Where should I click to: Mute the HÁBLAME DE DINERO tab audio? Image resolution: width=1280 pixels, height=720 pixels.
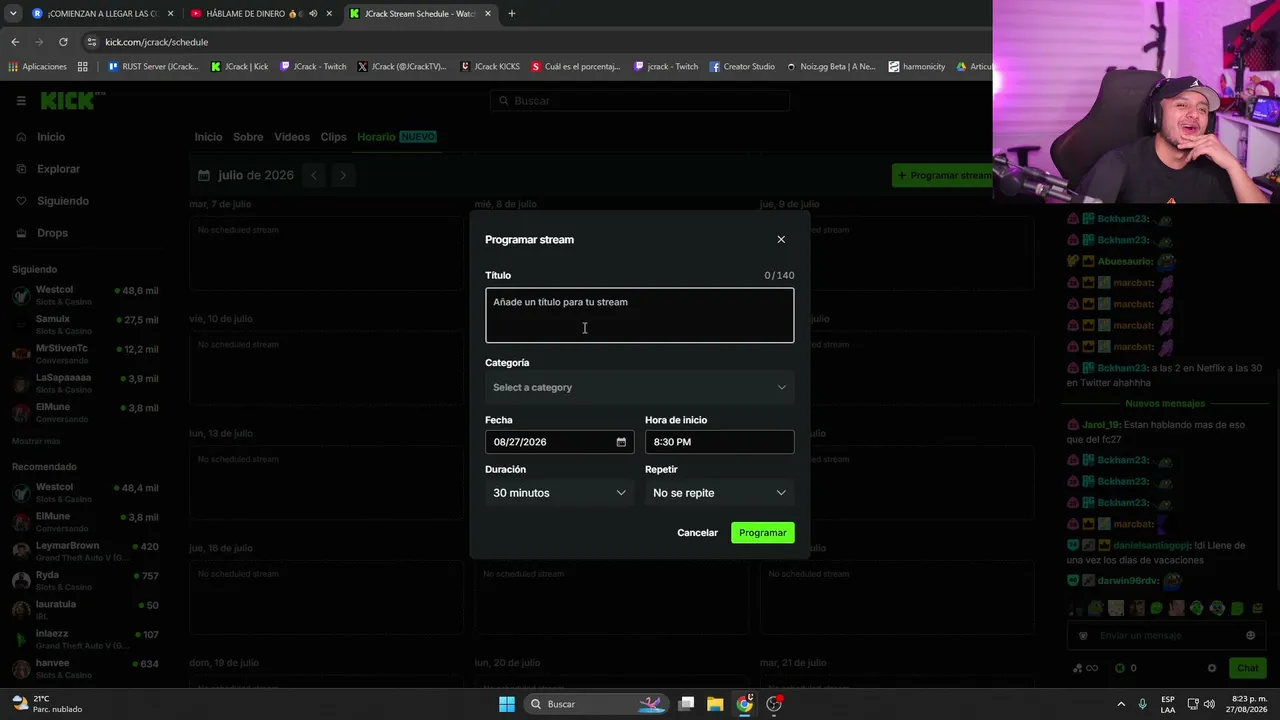click(313, 14)
